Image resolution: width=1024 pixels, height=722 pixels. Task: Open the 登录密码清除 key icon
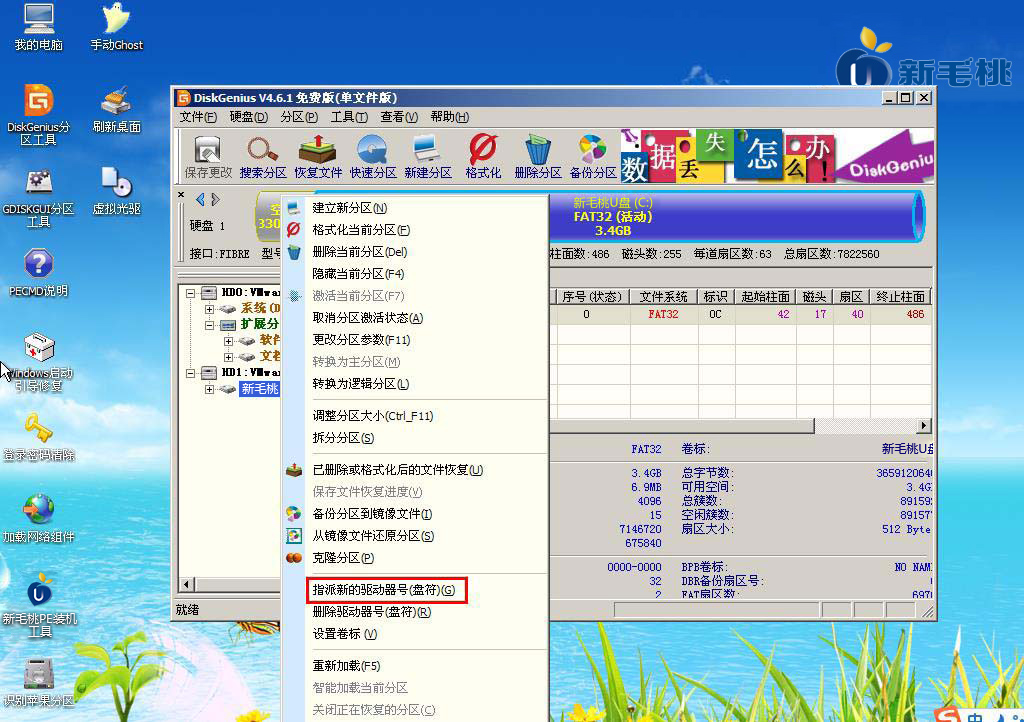[x=39, y=437]
